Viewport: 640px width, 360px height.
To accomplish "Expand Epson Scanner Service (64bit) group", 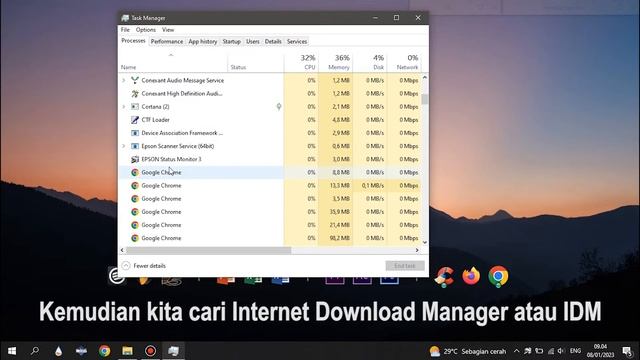I will [x=124, y=146].
